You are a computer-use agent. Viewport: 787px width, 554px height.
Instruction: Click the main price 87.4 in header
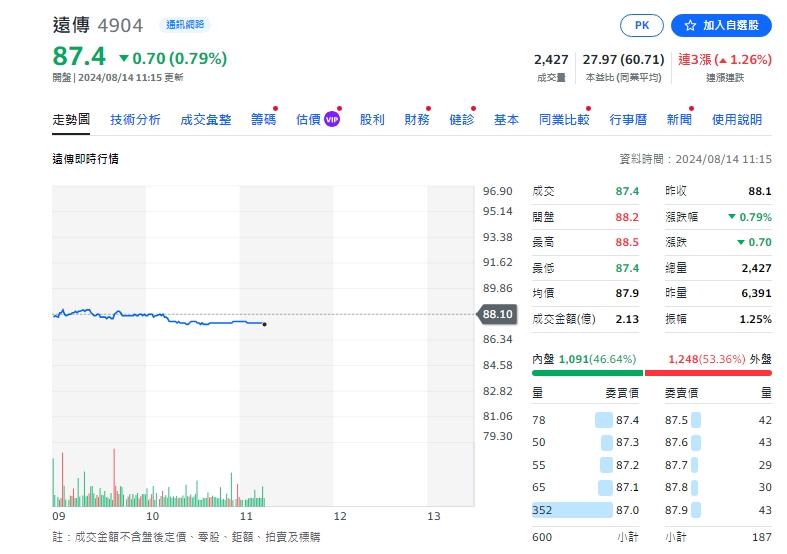point(79,56)
